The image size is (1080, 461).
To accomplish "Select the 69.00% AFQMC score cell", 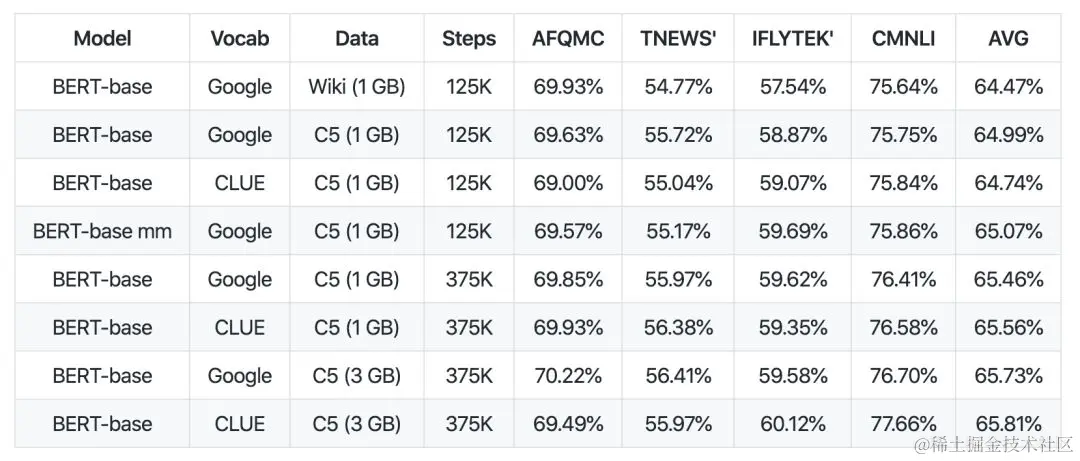I will point(568,183).
